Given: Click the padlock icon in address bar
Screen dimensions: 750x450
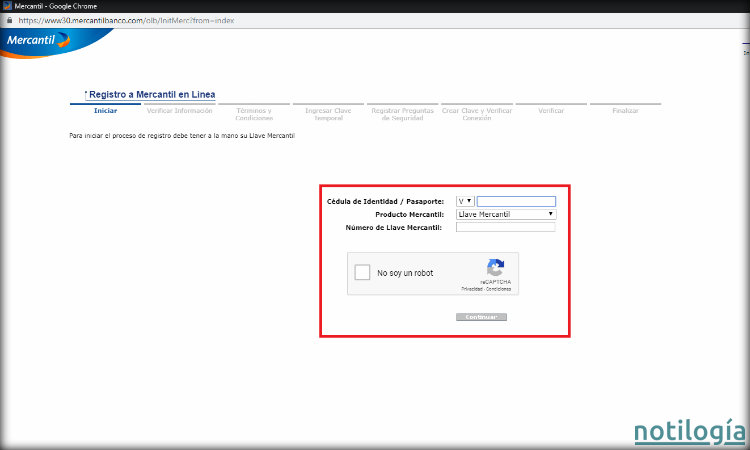Looking at the screenshot, I should coord(9,20).
